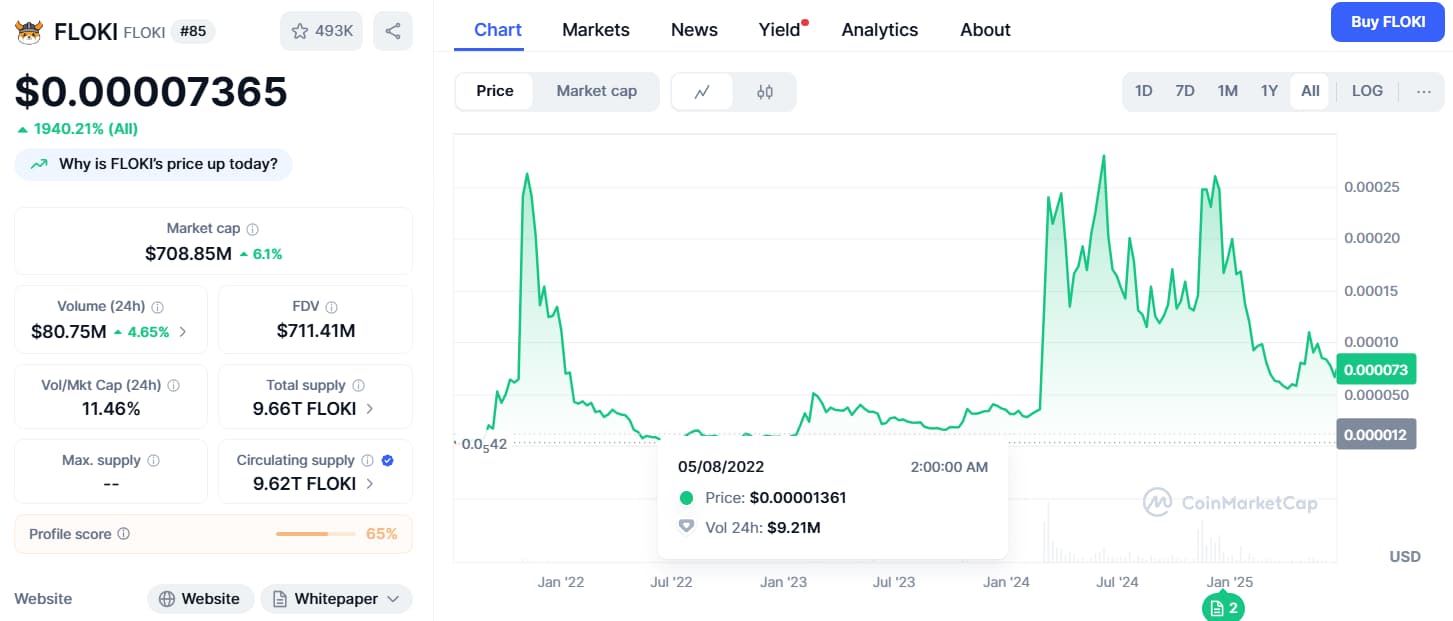1453x621 pixels.
Task: Click the $708.85M market cap value
Action: coord(188,254)
